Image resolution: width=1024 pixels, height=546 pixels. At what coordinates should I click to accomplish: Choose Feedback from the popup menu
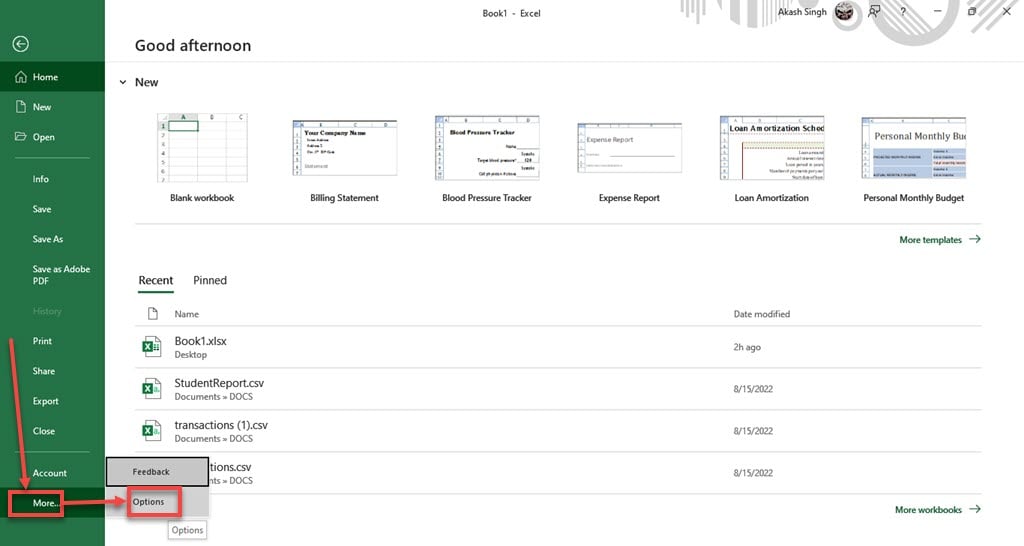point(157,472)
